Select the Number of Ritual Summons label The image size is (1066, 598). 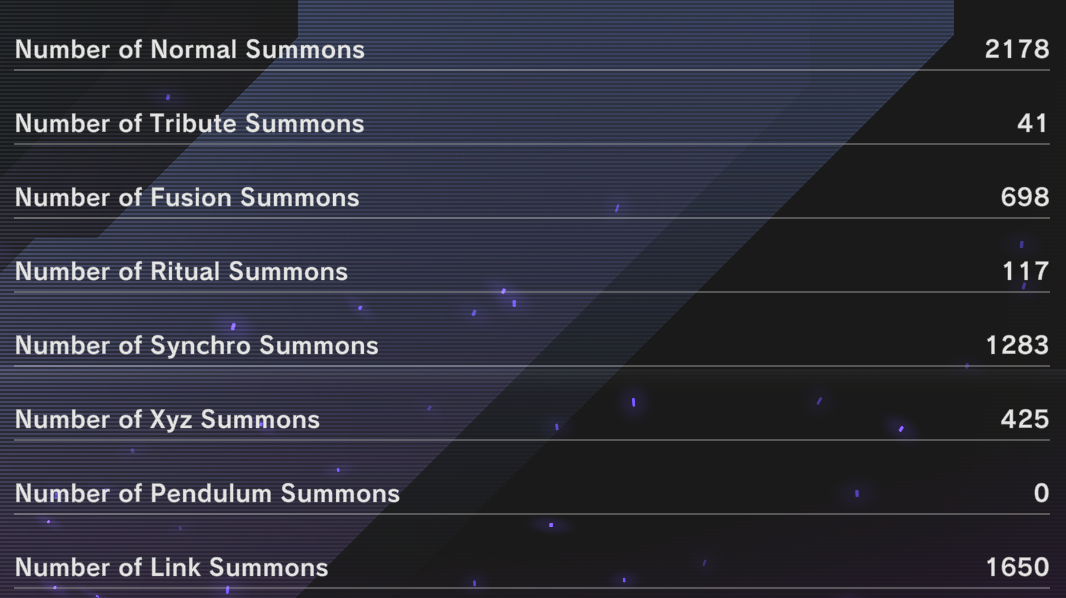182,272
